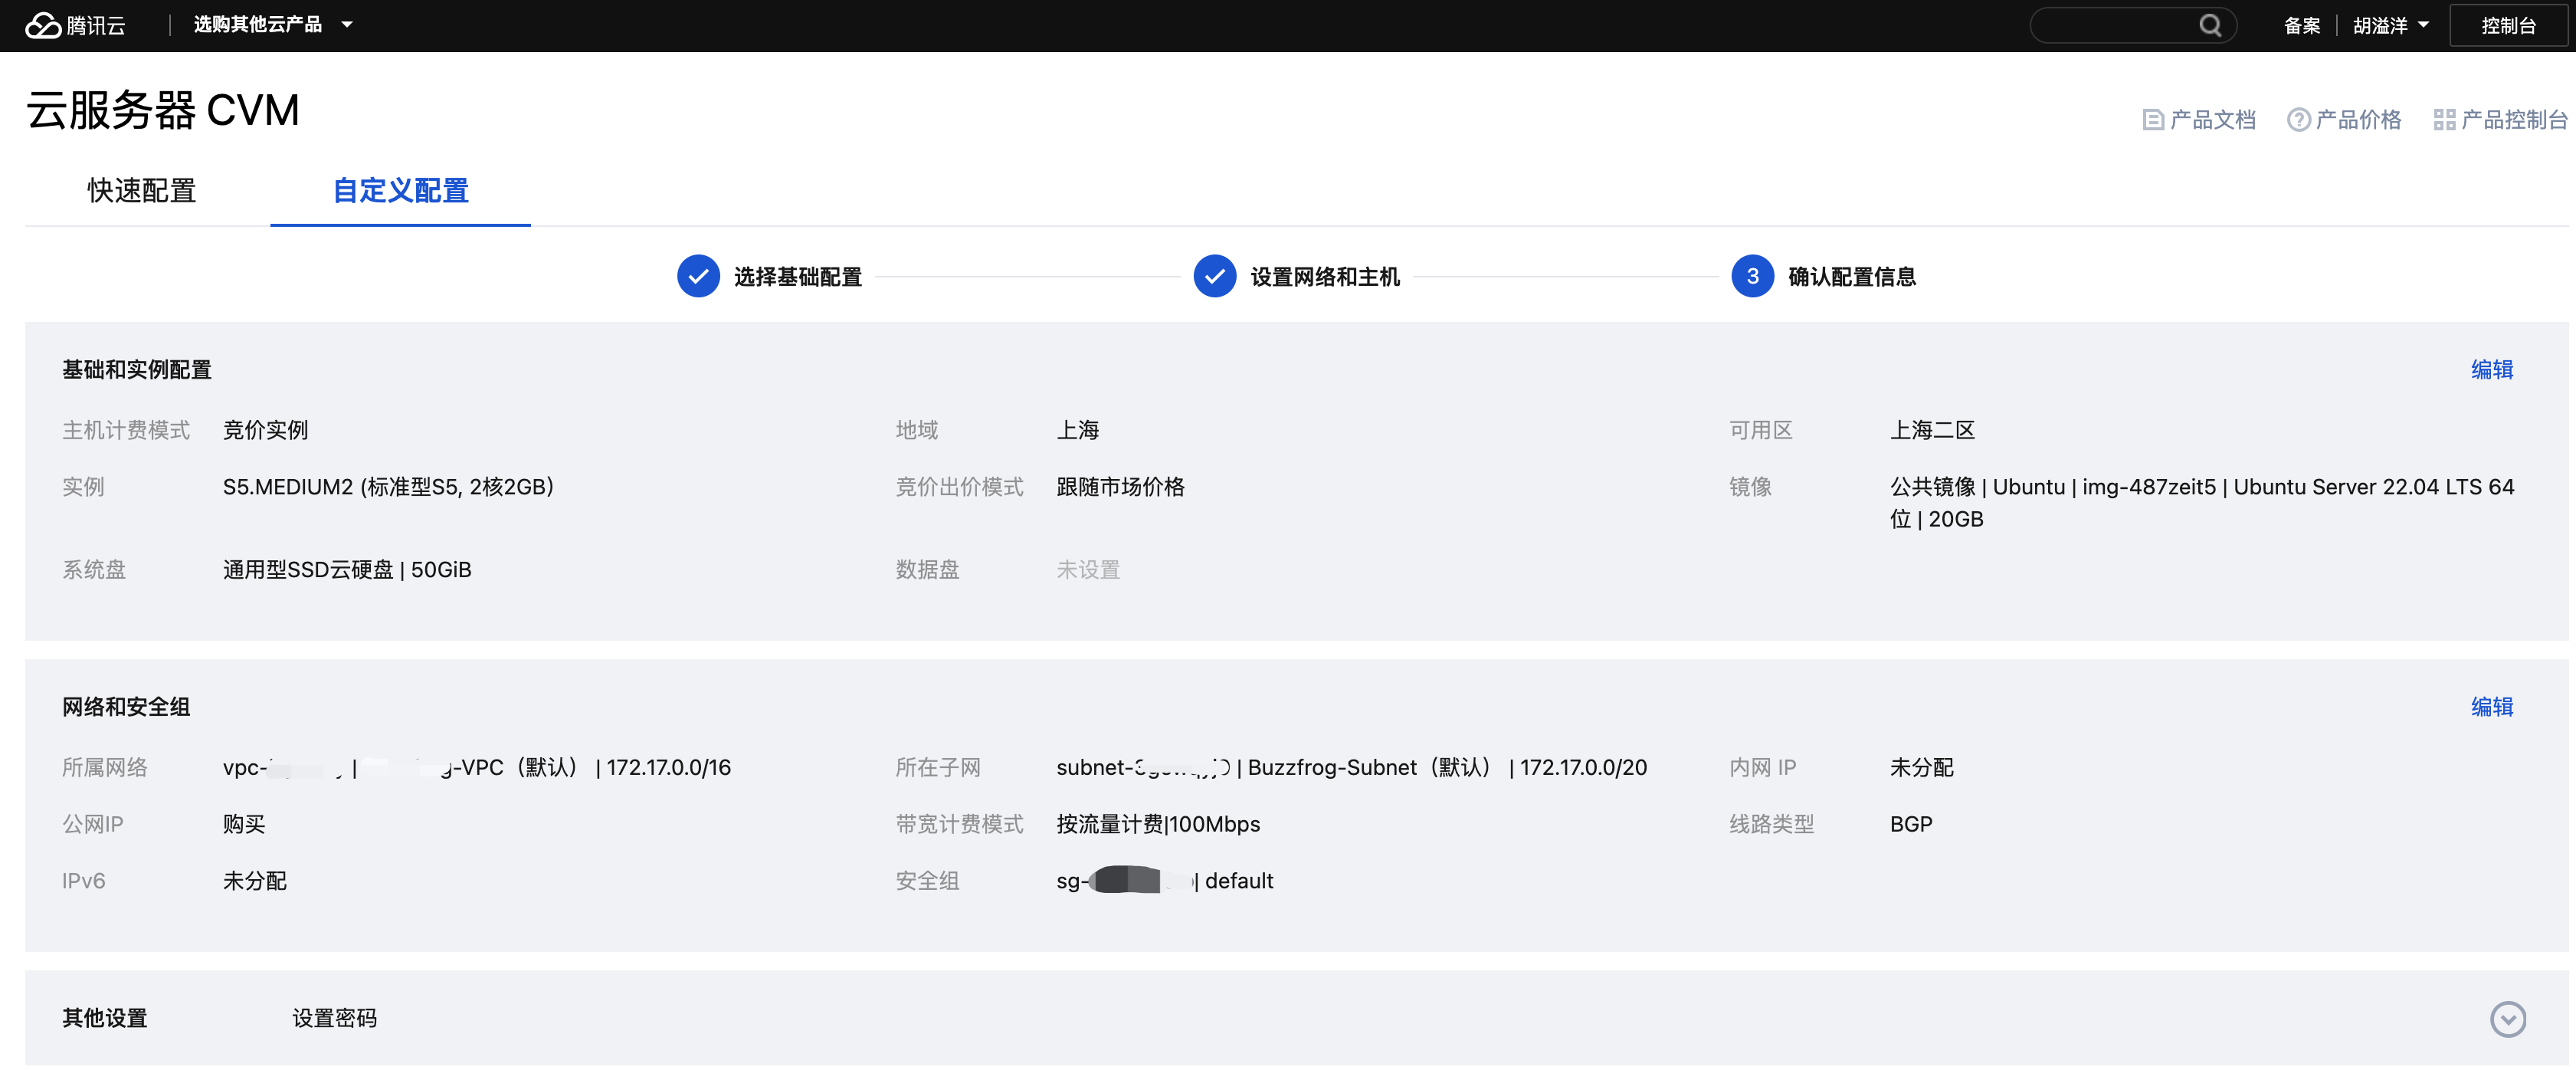Open 产品文档 link
The height and width of the screenshot is (1070, 2576).
2198,120
